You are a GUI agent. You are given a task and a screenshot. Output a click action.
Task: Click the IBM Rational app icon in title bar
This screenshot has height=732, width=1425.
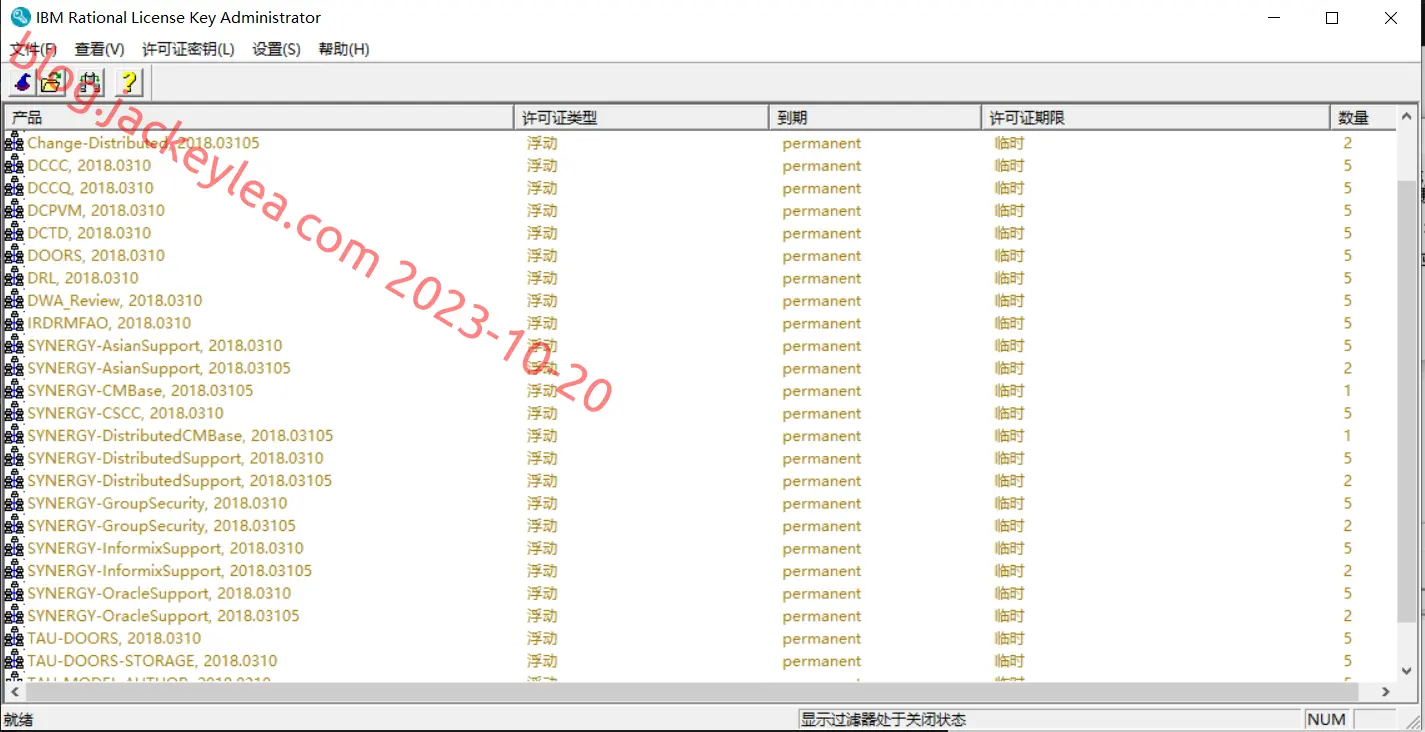pos(20,17)
